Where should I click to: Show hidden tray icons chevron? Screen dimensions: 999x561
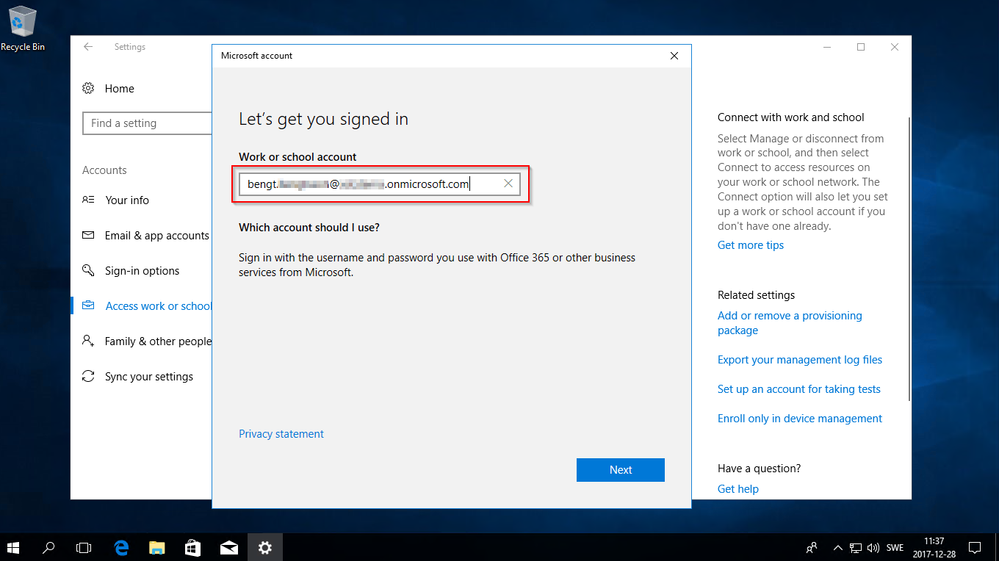point(837,548)
